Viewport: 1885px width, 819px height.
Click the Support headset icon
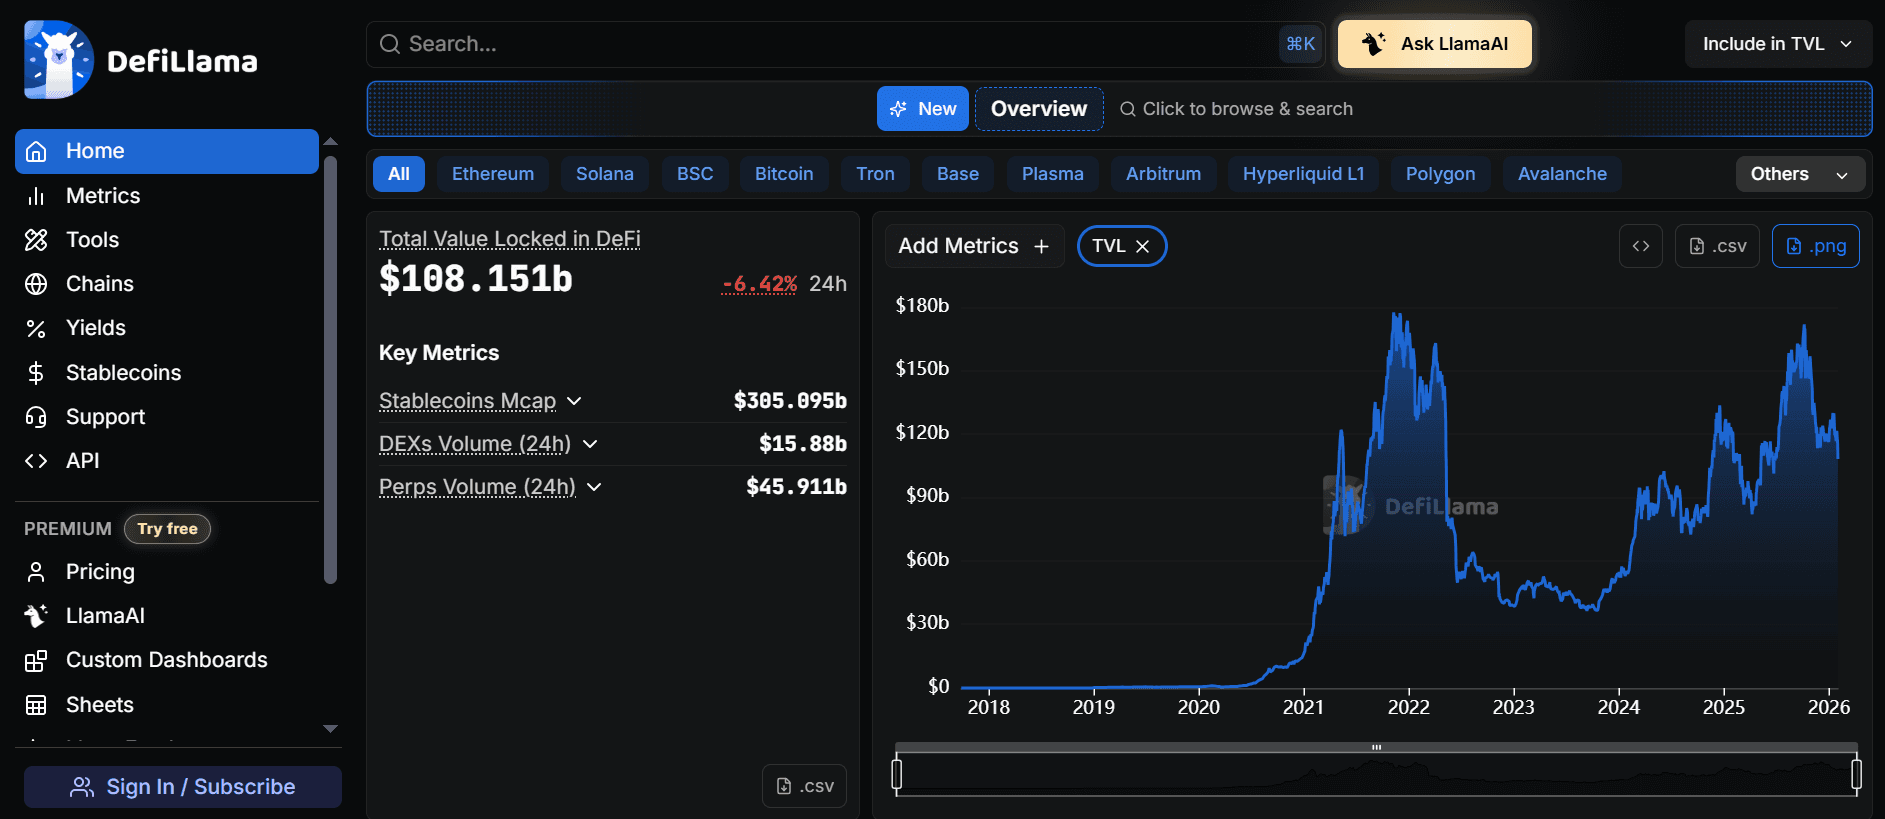[x=36, y=417]
